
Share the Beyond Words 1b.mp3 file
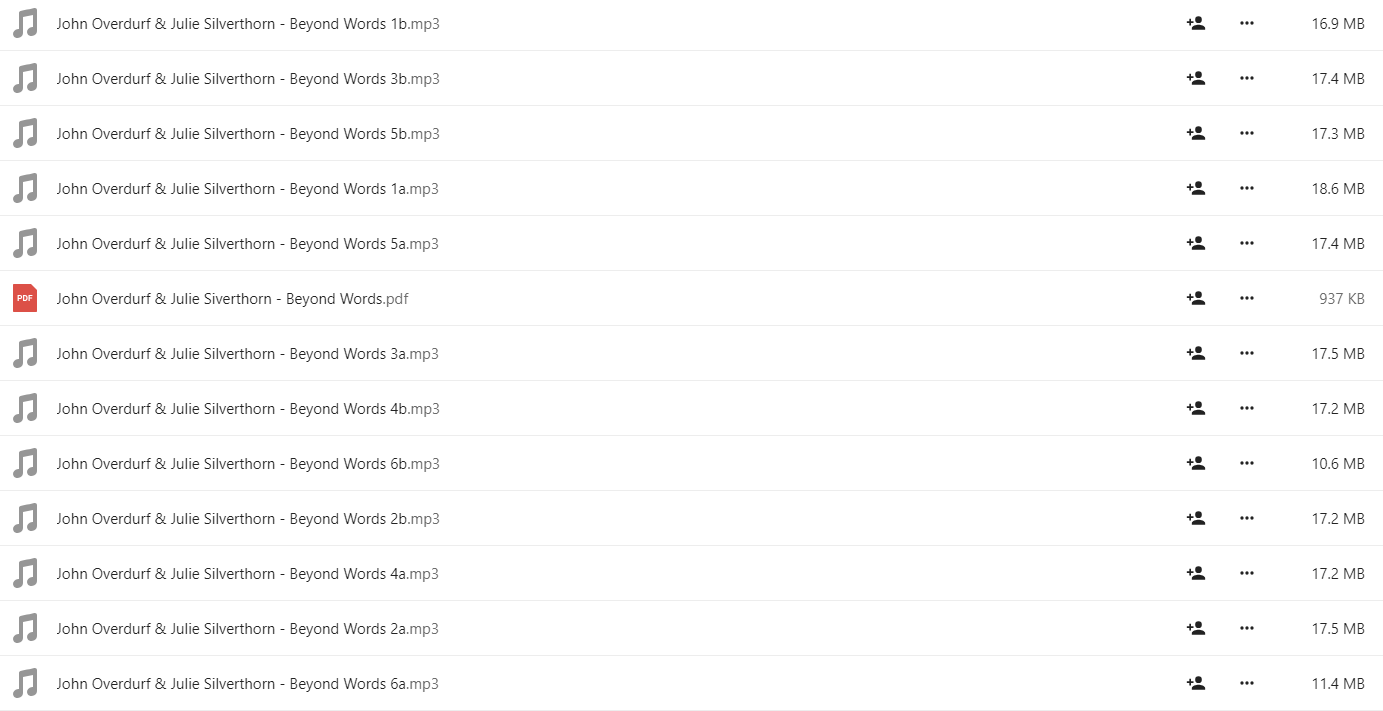click(1195, 23)
